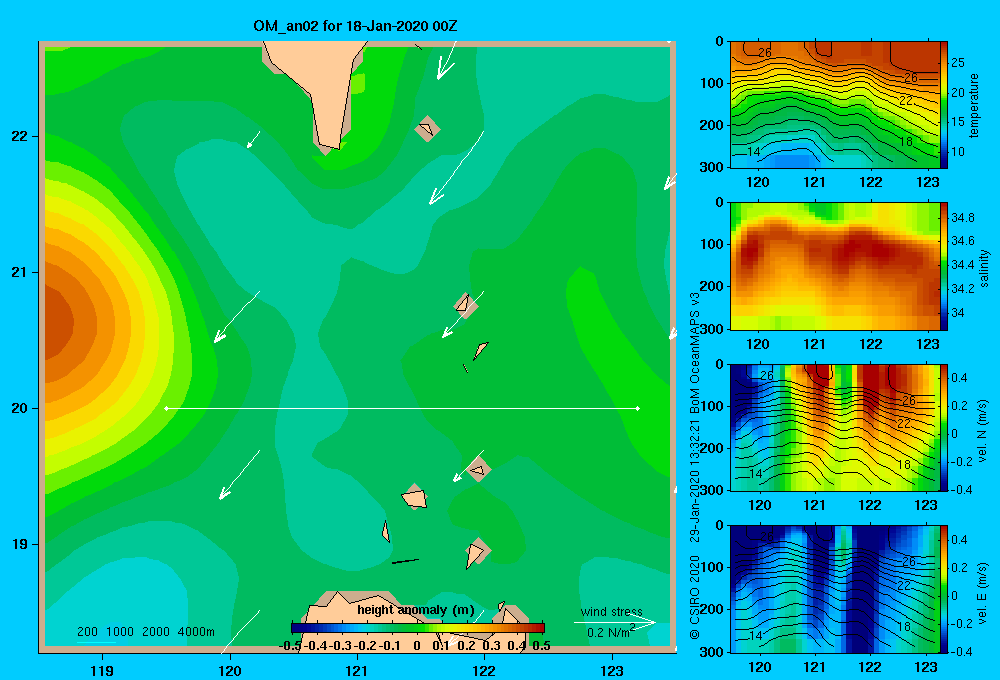Click the '-0.5' tick on height anomaly scale
Viewport: 1000px width, 680px height.
click(290, 646)
